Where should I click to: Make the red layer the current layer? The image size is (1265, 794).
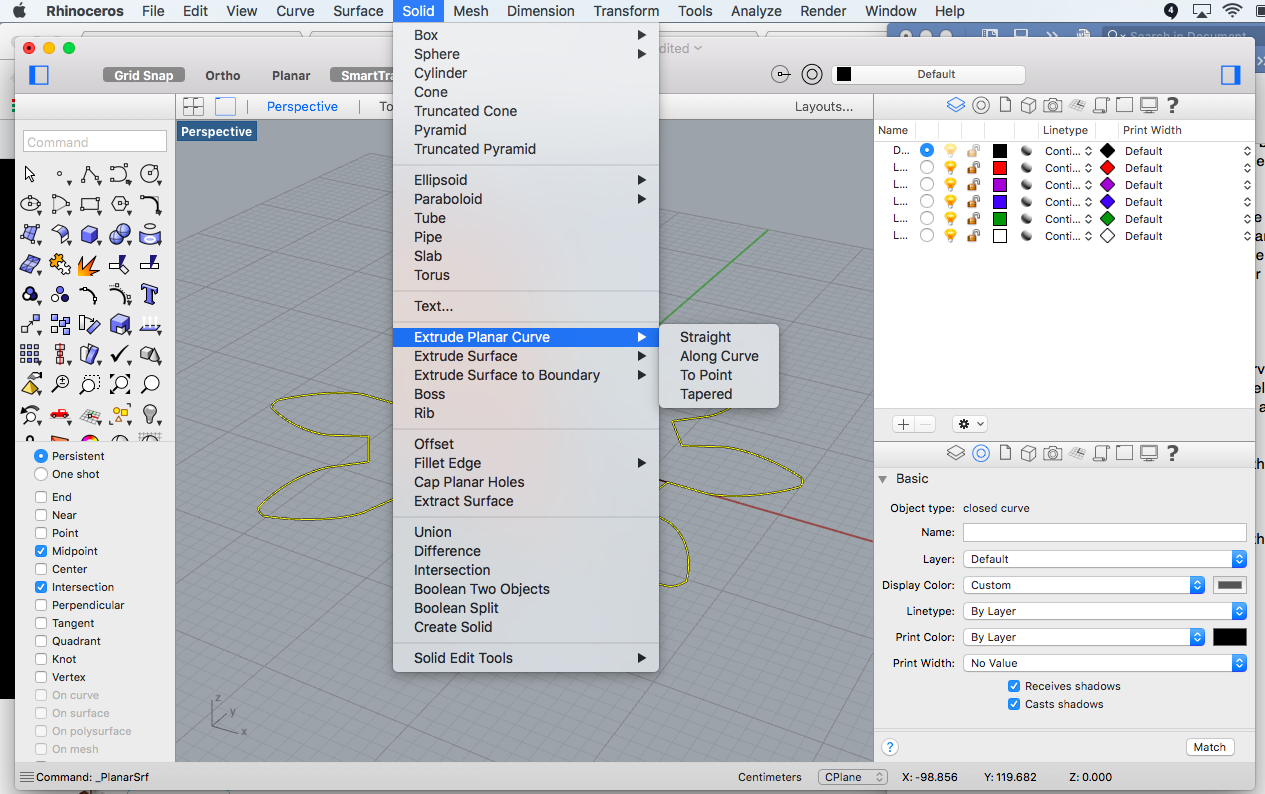tap(927, 168)
